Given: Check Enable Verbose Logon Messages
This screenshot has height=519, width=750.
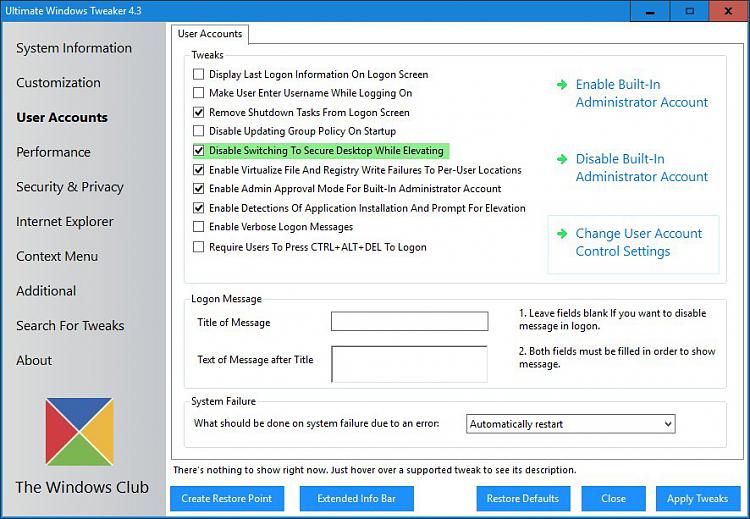Looking at the screenshot, I should (x=199, y=227).
